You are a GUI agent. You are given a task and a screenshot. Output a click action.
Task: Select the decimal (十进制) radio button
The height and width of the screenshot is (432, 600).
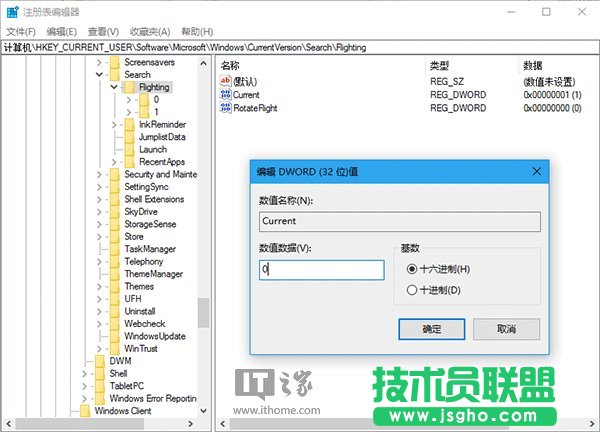tap(412, 290)
